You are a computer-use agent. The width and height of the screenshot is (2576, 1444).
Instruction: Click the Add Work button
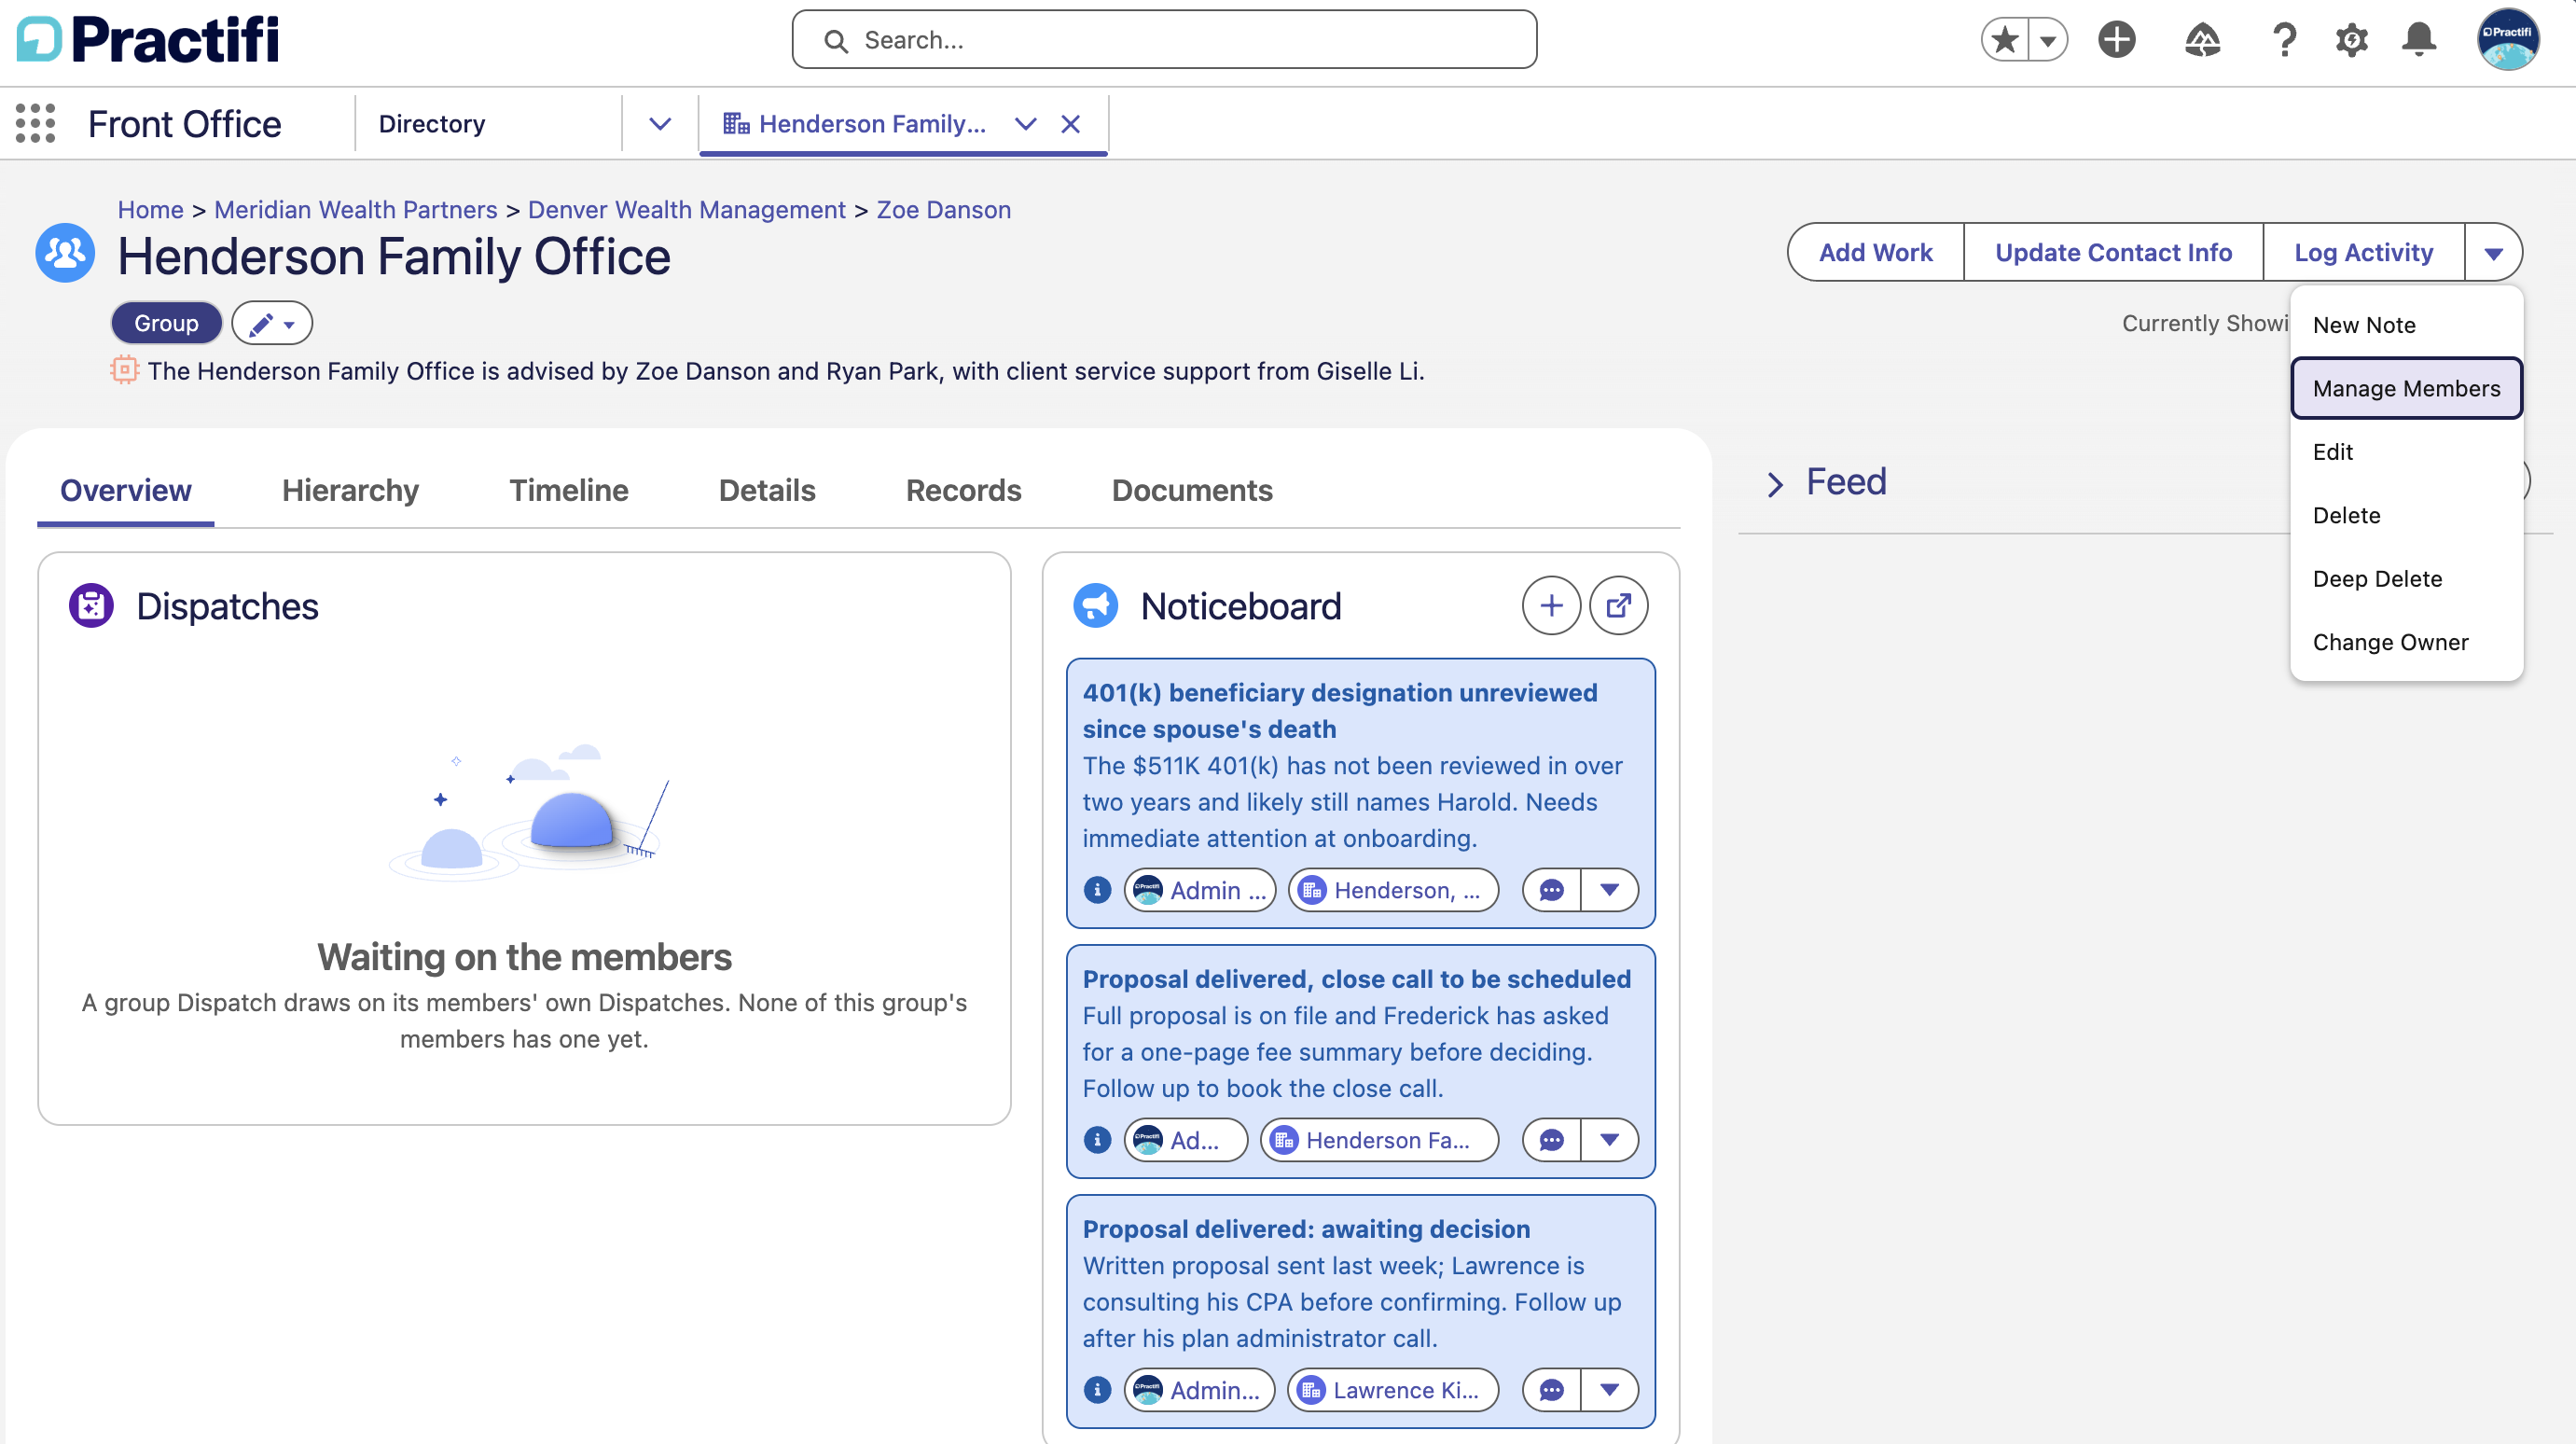(x=1875, y=252)
